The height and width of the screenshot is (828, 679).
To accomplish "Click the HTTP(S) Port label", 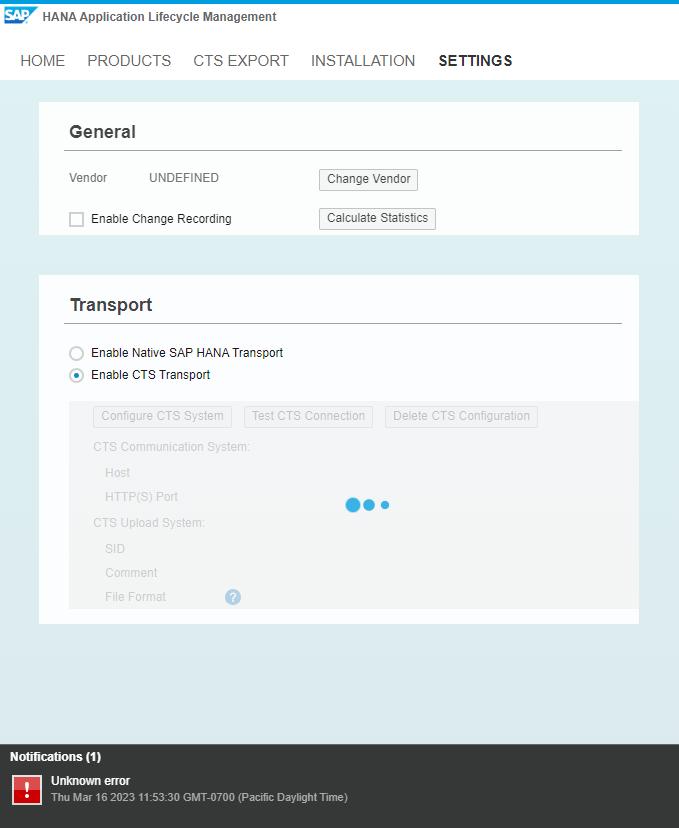I will click(x=142, y=497).
